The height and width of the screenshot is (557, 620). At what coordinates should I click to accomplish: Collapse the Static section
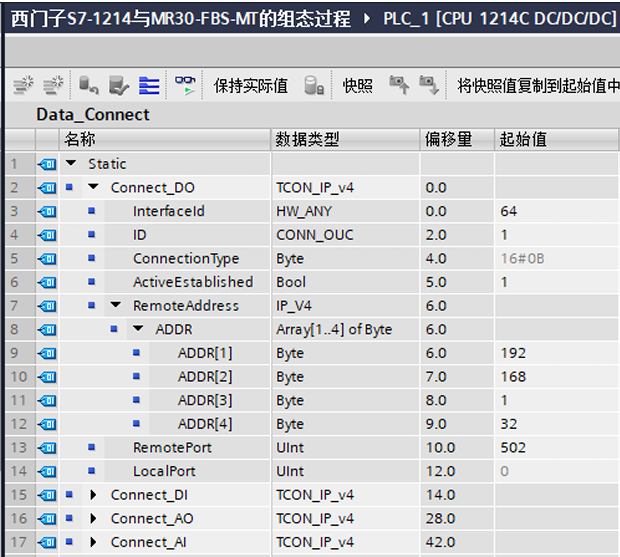71,162
